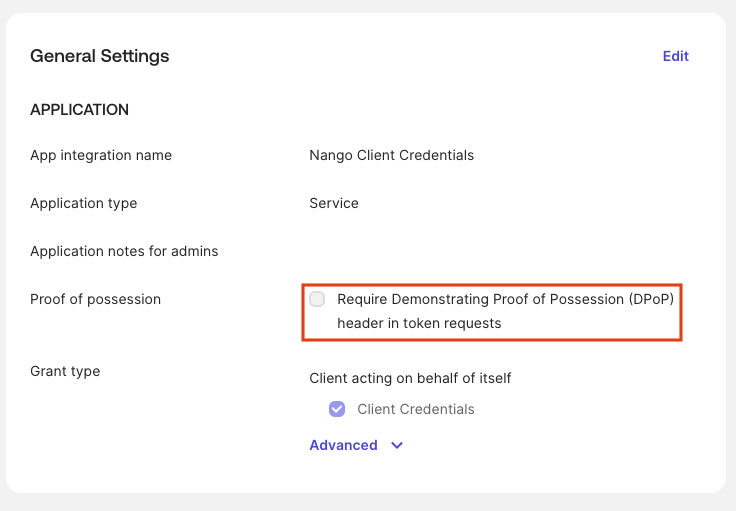
Task: Click the Edit link in General Settings
Action: 675,56
